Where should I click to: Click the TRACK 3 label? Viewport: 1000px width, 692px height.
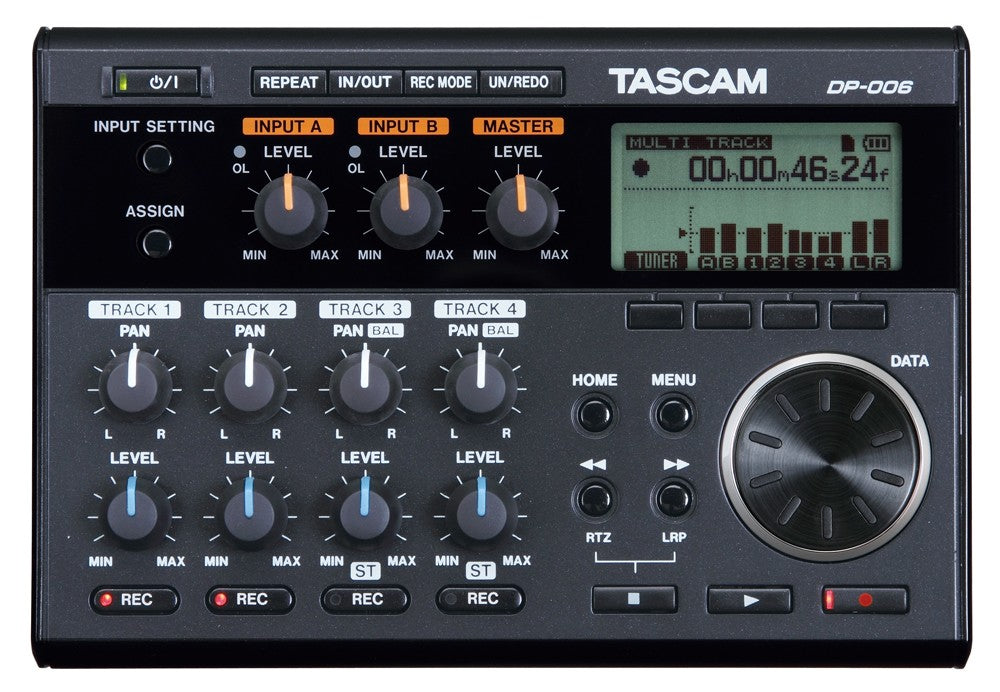pyautogui.click(x=365, y=309)
